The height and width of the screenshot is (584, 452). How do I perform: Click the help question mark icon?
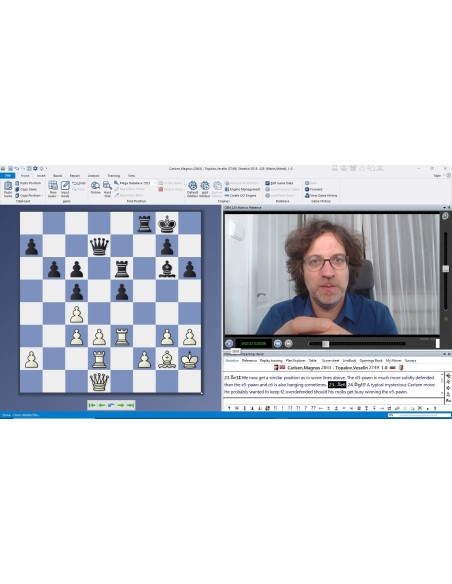448,175
